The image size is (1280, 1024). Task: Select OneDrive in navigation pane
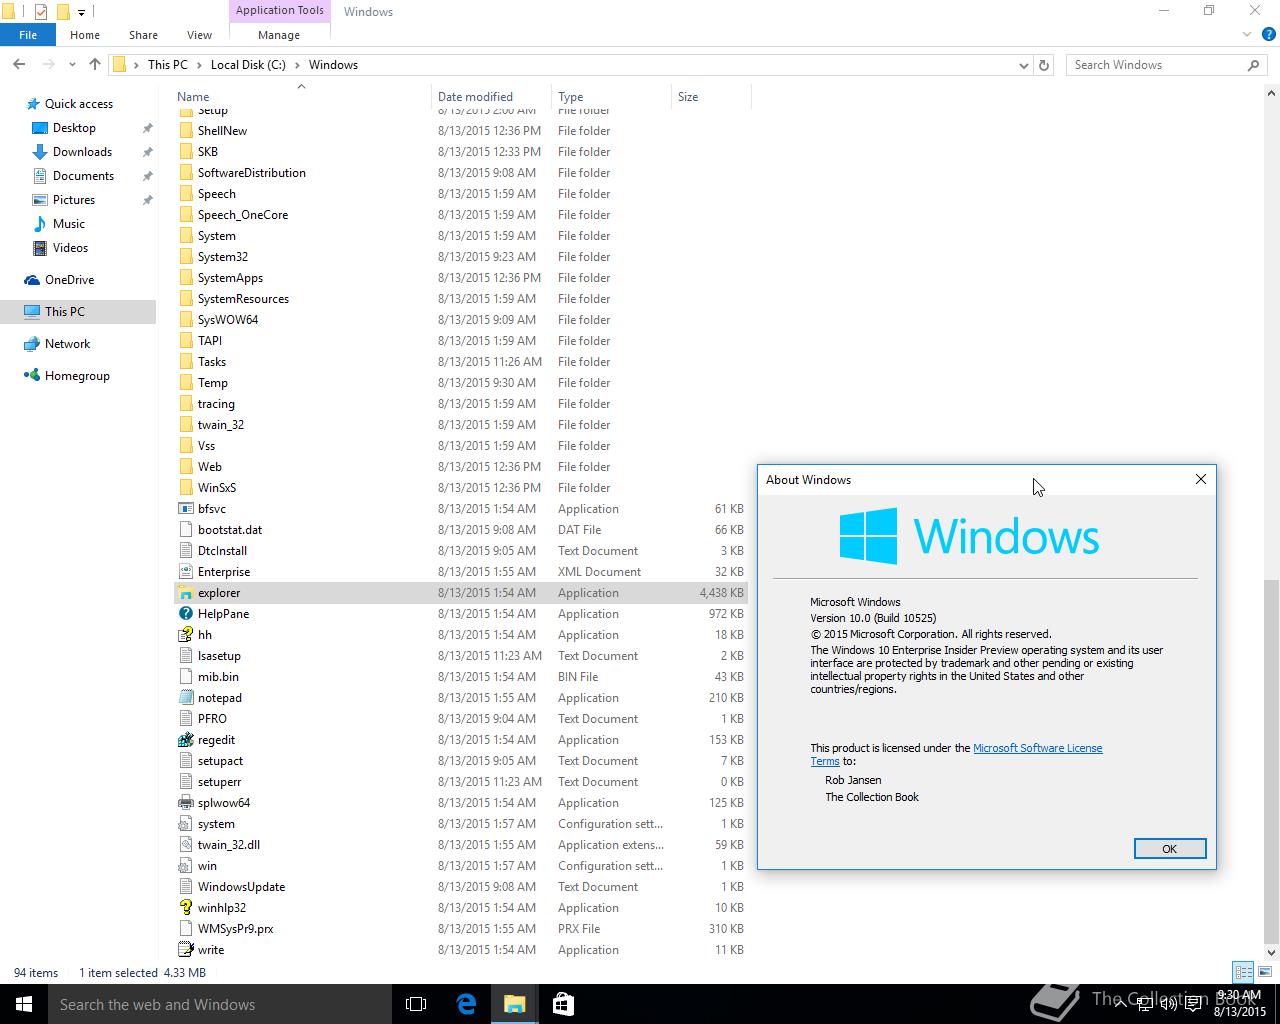tap(69, 280)
